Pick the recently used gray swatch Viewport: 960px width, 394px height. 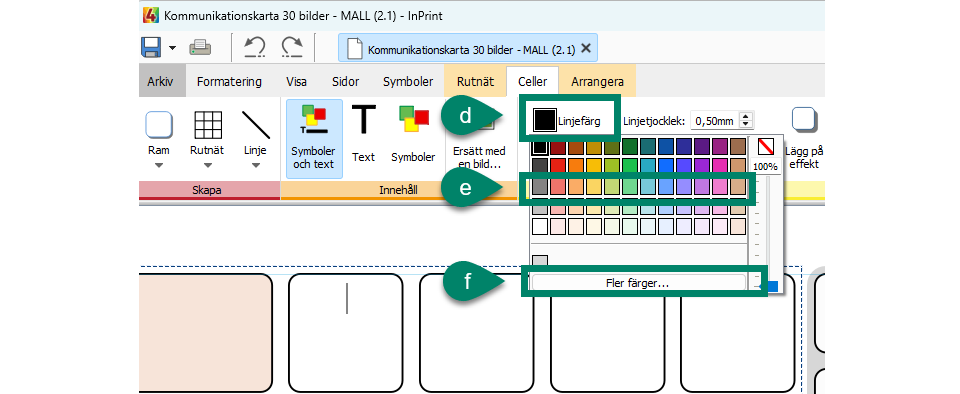click(x=539, y=261)
